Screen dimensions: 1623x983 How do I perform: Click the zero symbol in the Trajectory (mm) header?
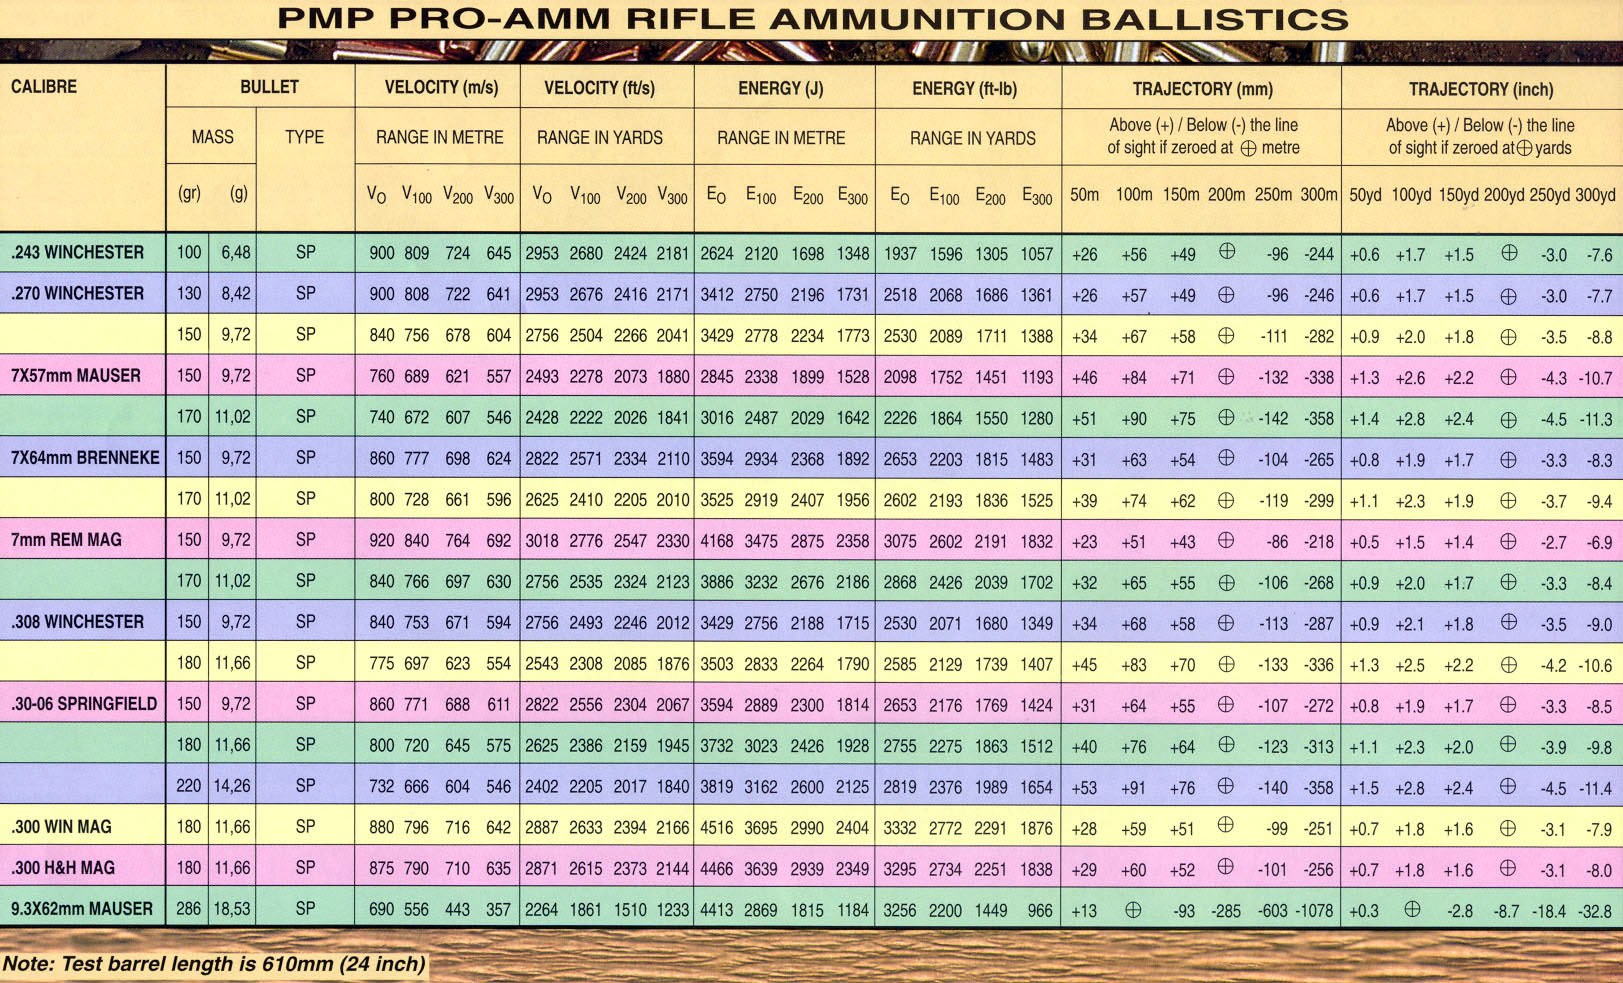(x=1248, y=148)
